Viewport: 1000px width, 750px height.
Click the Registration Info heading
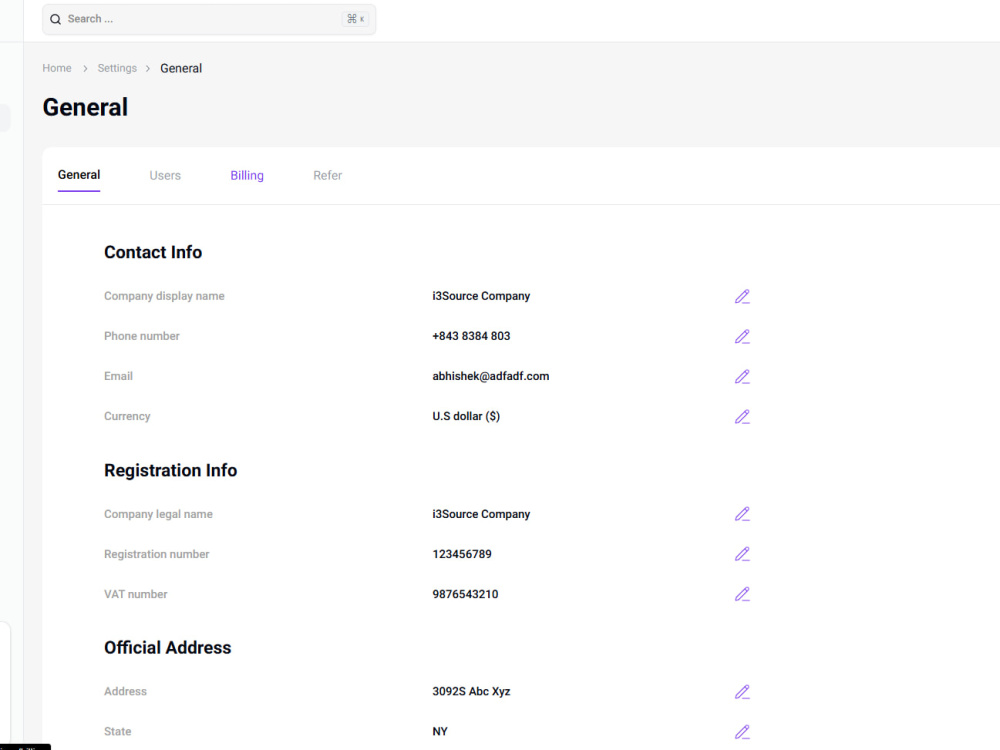170,470
